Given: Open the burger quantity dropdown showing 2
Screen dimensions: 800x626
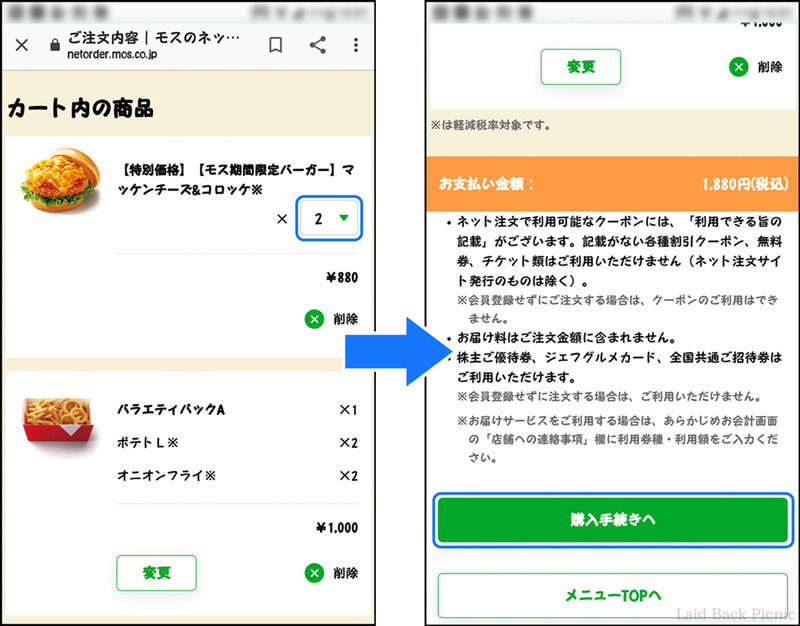Looking at the screenshot, I should (x=329, y=218).
